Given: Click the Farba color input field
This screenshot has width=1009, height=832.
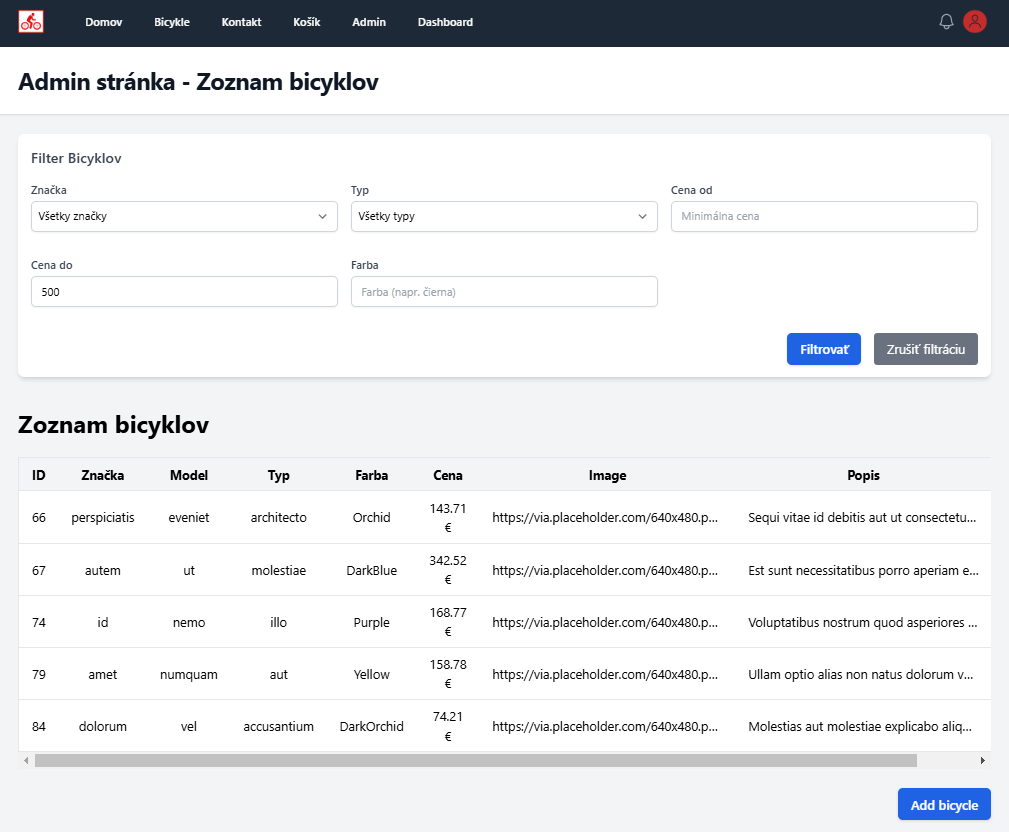Looking at the screenshot, I should pyautogui.click(x=504, y=291).
